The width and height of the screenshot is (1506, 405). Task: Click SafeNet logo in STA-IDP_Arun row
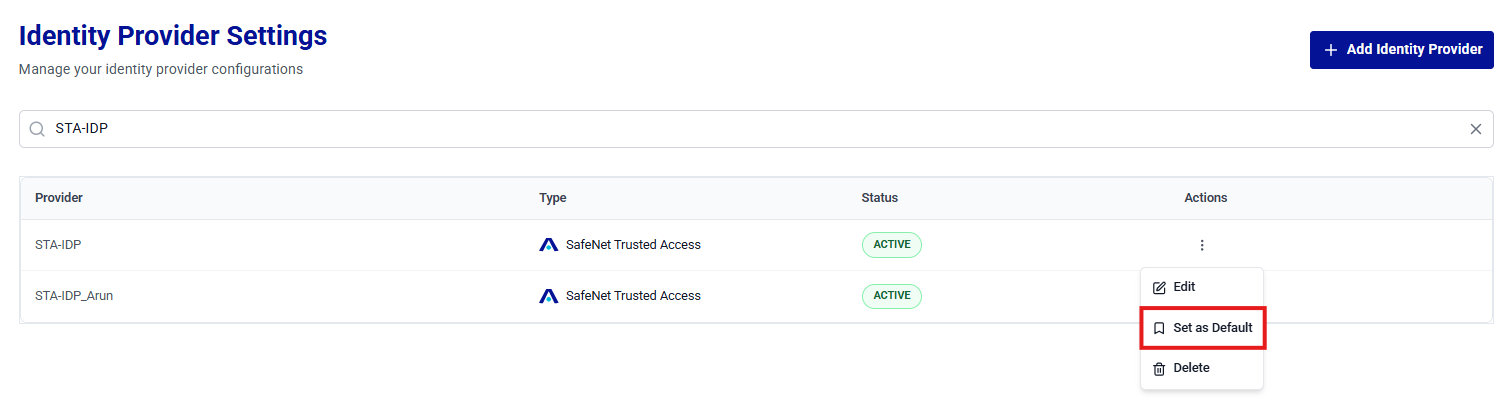(x=548, y=296)
